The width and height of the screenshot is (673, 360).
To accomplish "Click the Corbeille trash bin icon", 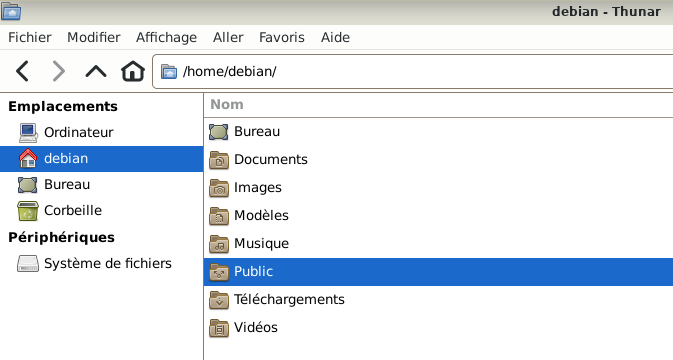I will [x=28, y=211].
